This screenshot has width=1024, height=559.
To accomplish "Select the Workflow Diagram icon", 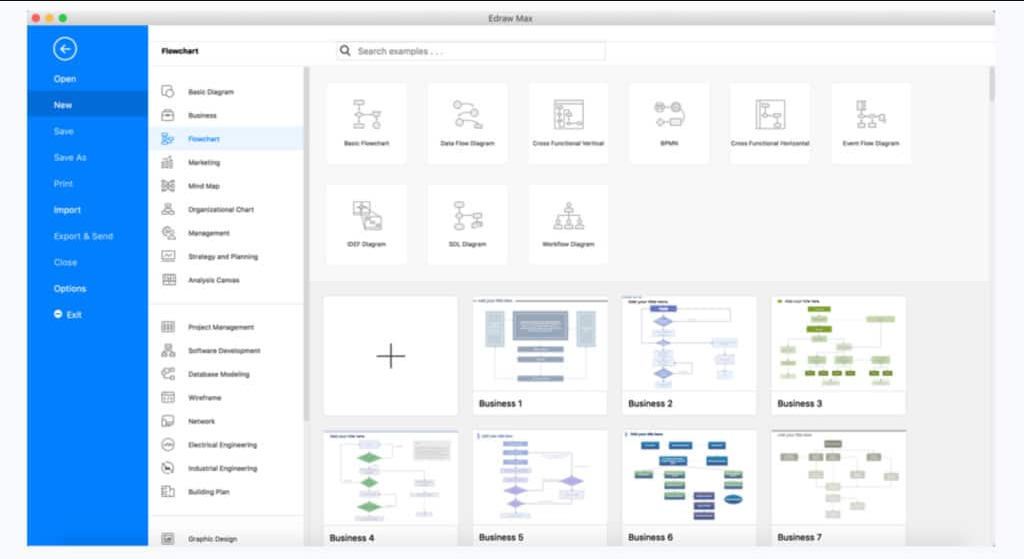I will pyautogui.click(x=568, y=216).
